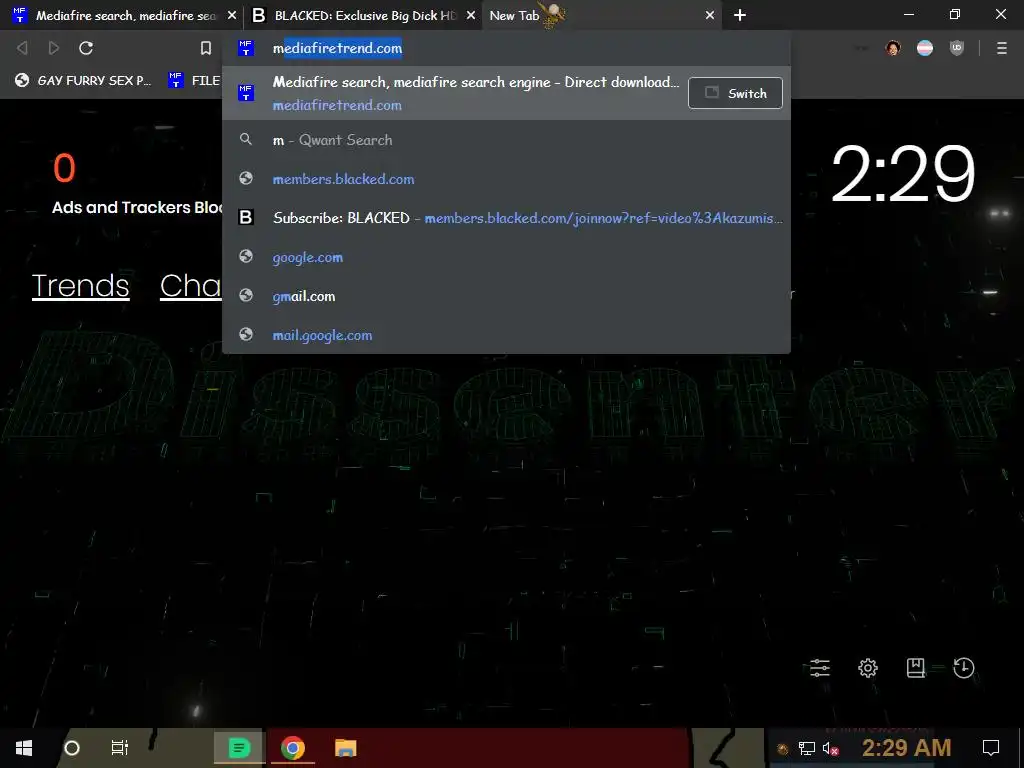This screenshot has width=1024, height=768.
Task: Choose mail.google.com suggestion
Action: click(x=507, y=334)
